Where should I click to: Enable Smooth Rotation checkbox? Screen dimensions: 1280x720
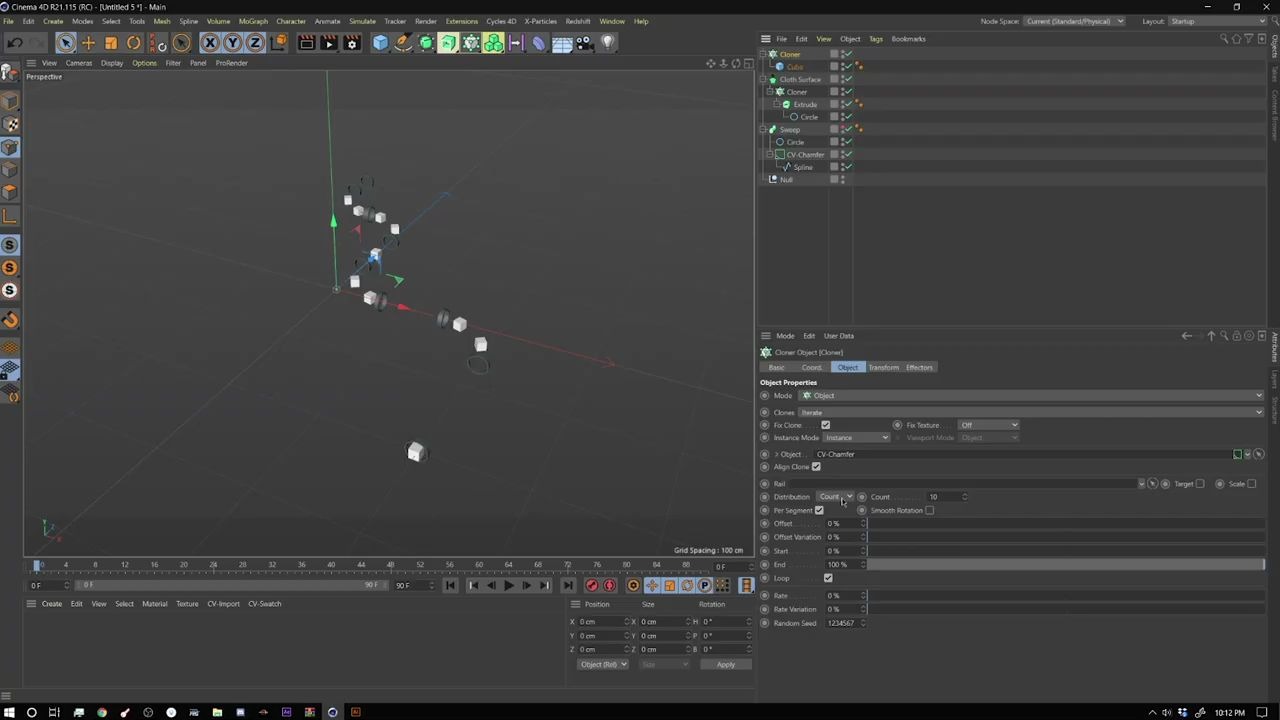point(930,510)
